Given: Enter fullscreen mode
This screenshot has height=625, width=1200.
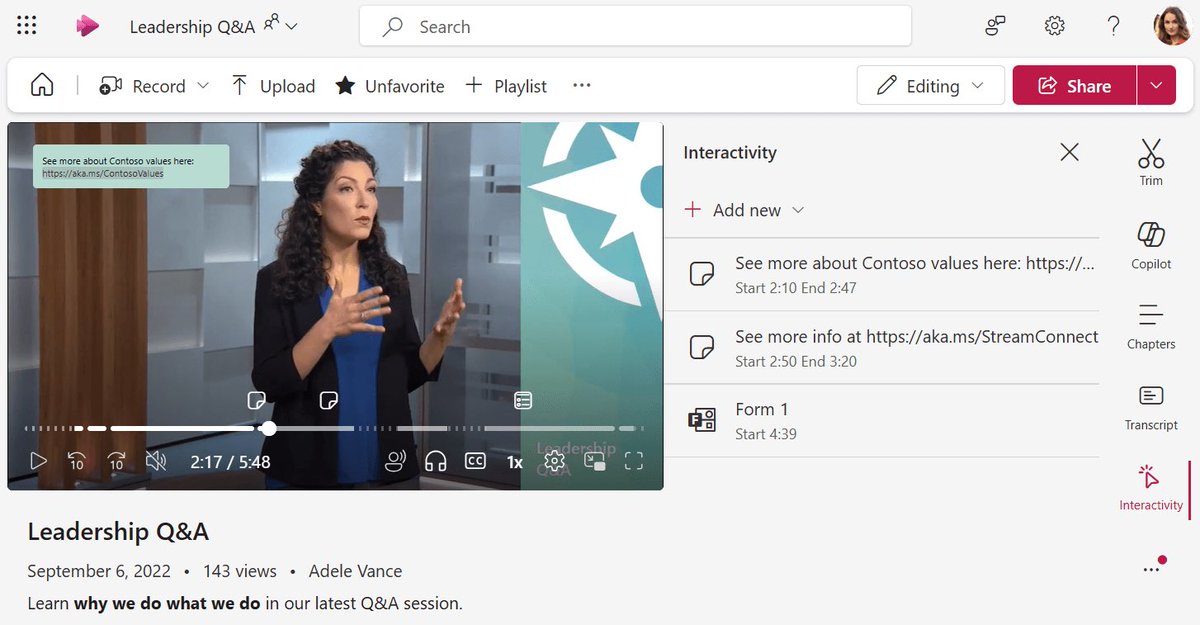Looking at the screenshot, I should pyautogui.click(x=633, y=461).
